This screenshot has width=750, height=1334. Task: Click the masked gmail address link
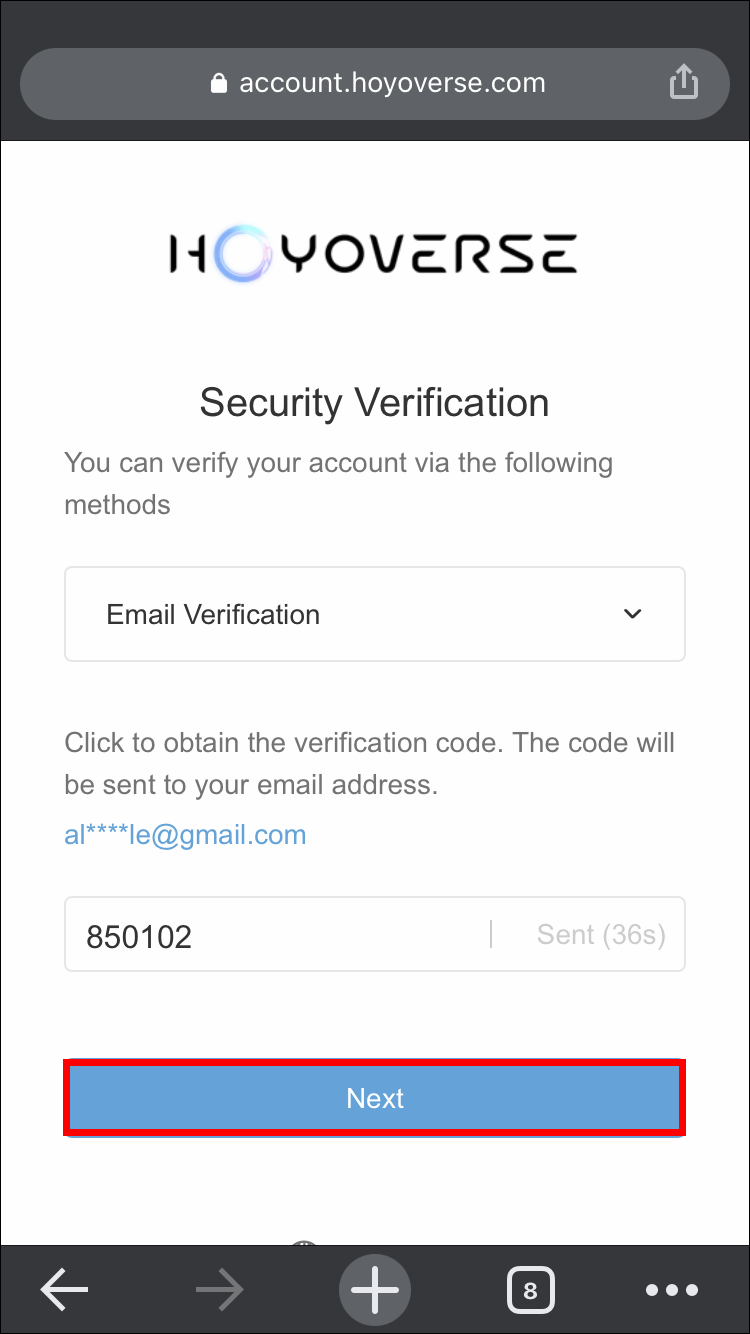tap(185, 835)
